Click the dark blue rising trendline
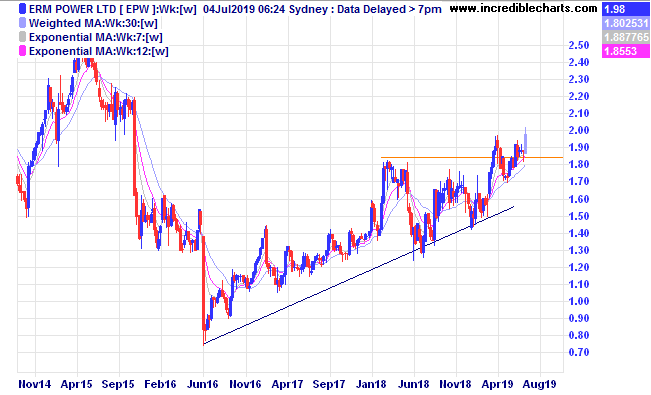The height and width of the screenshot is (395, 651). (x=359, y=275)
